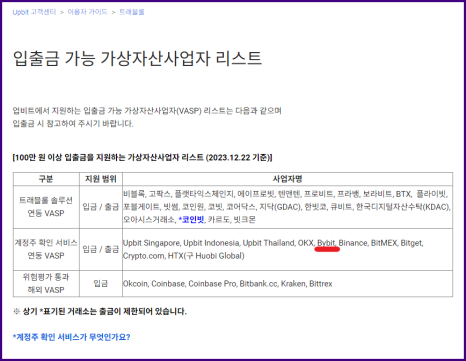Click the 구분 column header

point(46,179)
